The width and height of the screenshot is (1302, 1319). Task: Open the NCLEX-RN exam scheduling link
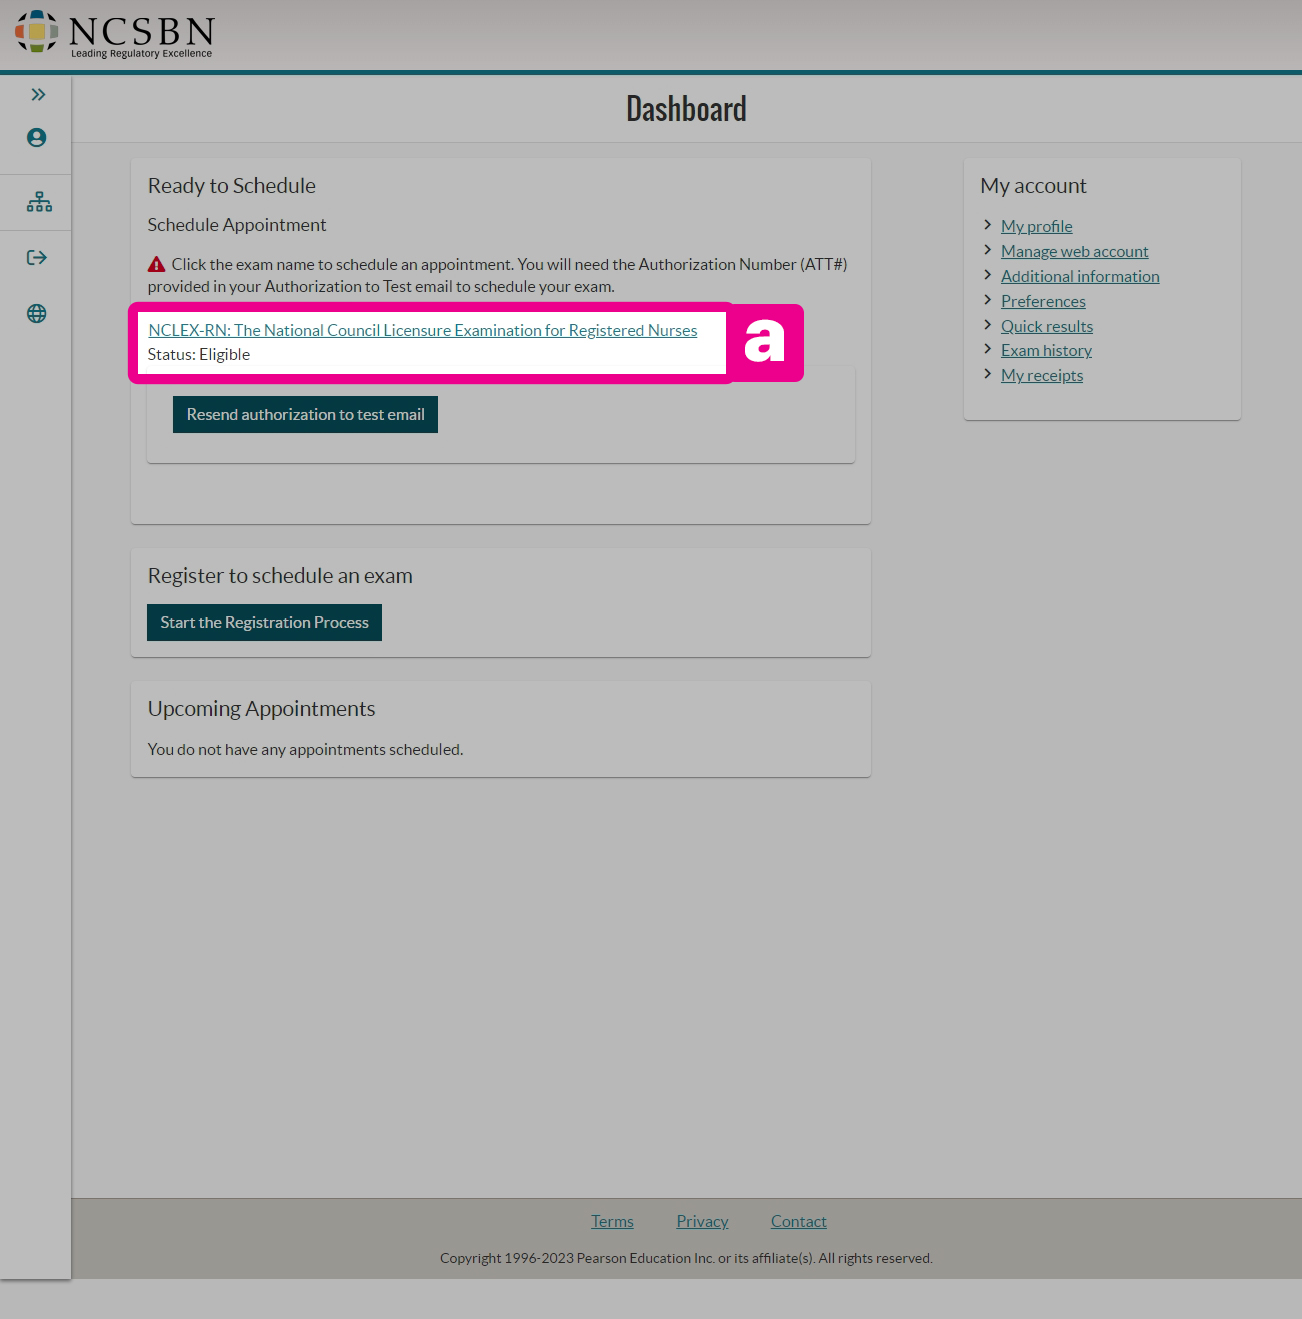pos(423,330)
